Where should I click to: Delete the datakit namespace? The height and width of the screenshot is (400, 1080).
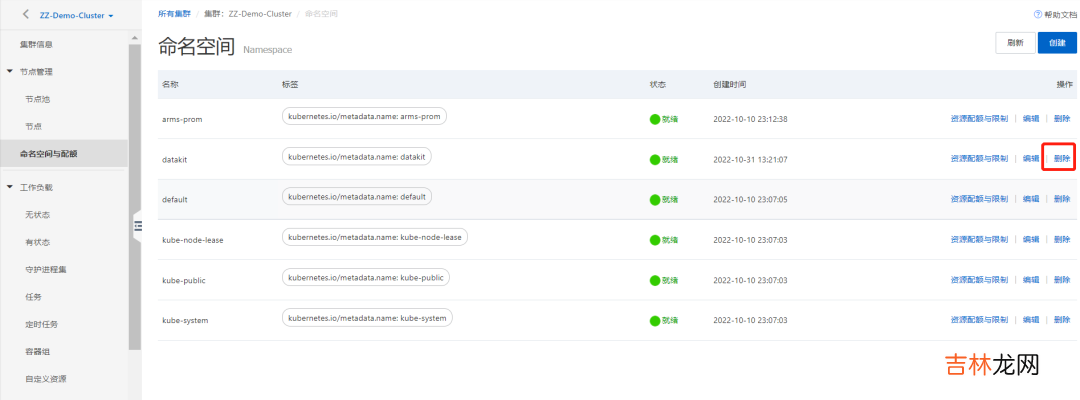click(x=1061, y=159)
